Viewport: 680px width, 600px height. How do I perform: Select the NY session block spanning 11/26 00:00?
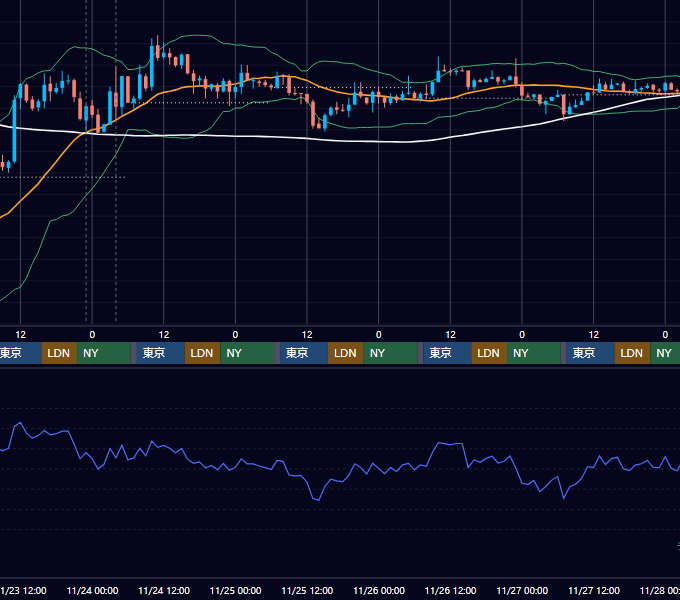tap(390, 353)
